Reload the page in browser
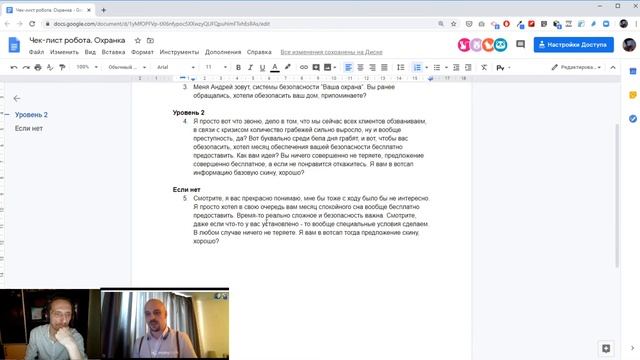The image size is (640, 360). coord(32,24)
